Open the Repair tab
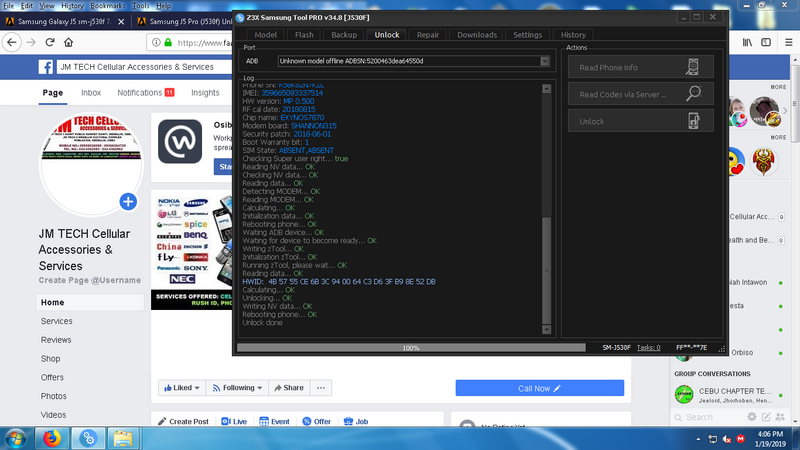The width and height of the screenshot is (800, 450). point(428,35)
